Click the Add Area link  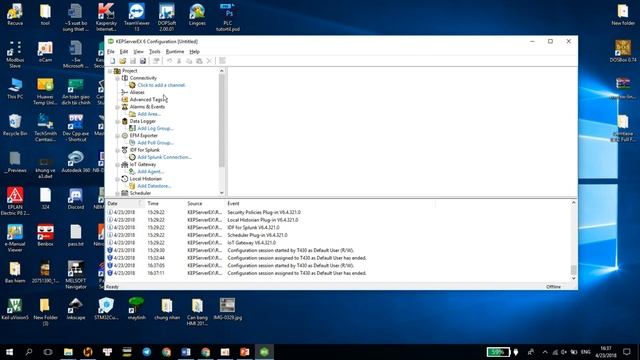[x=149, y=114]
